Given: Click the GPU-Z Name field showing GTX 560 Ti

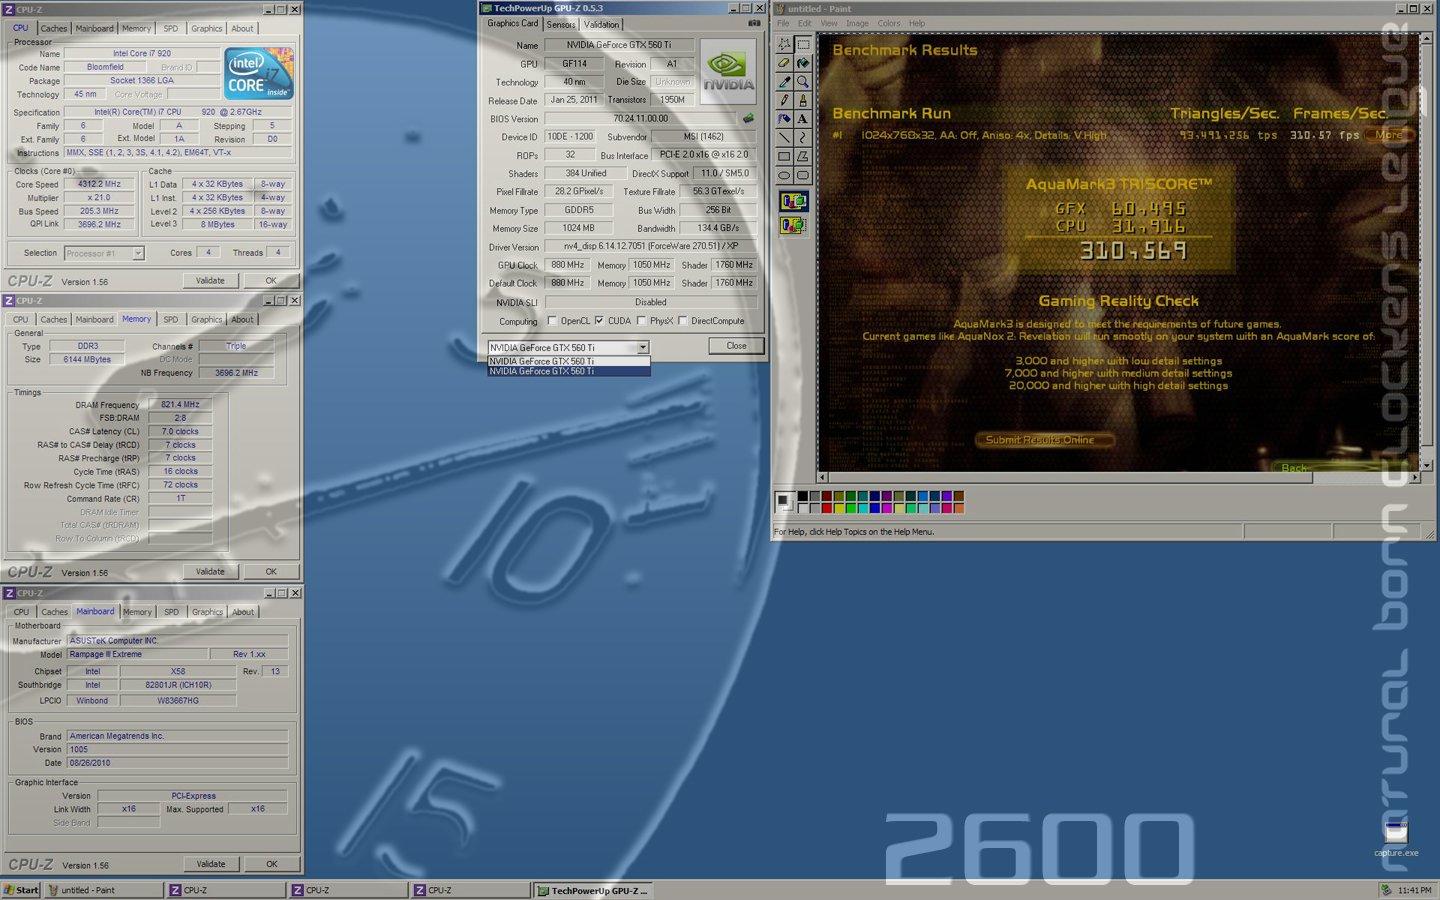Looking at the screenshot, I should point(618,45).
